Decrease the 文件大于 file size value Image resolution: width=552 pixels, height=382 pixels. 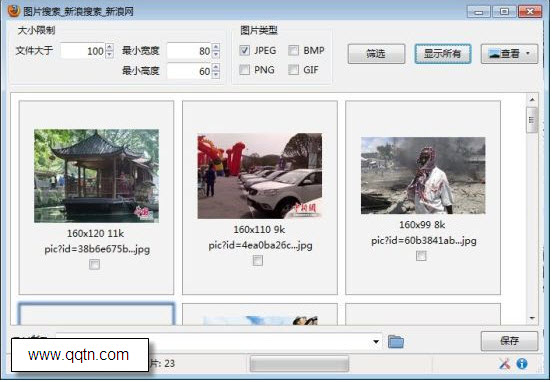pos(109,55)
